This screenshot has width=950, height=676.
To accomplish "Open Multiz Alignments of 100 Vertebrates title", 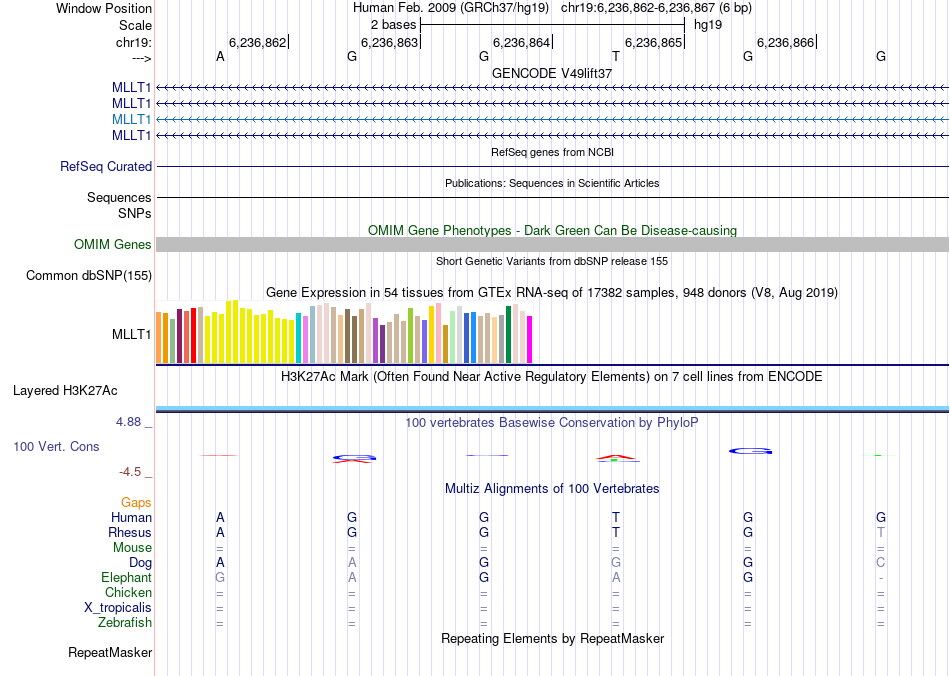I will point(552,489).
